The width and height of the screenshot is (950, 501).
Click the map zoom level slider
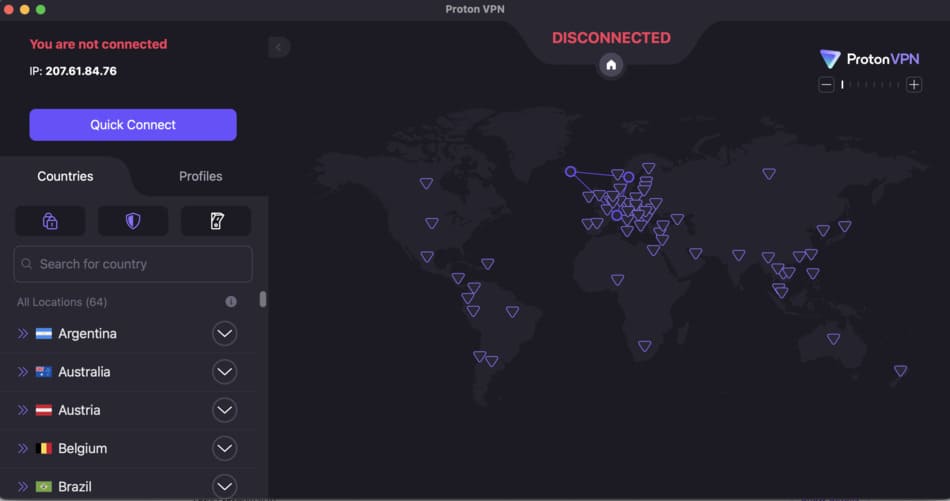[x=870, y=85]
